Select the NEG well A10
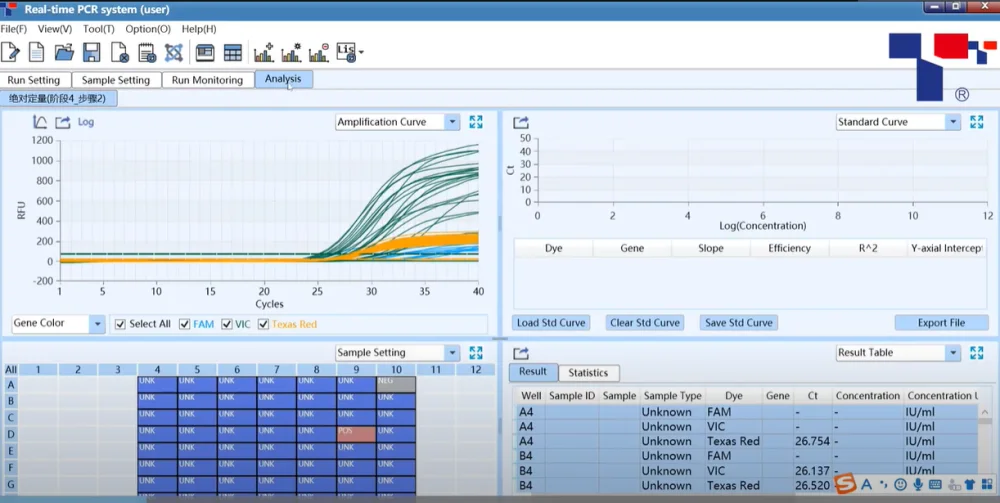 [x=396, y=384]
